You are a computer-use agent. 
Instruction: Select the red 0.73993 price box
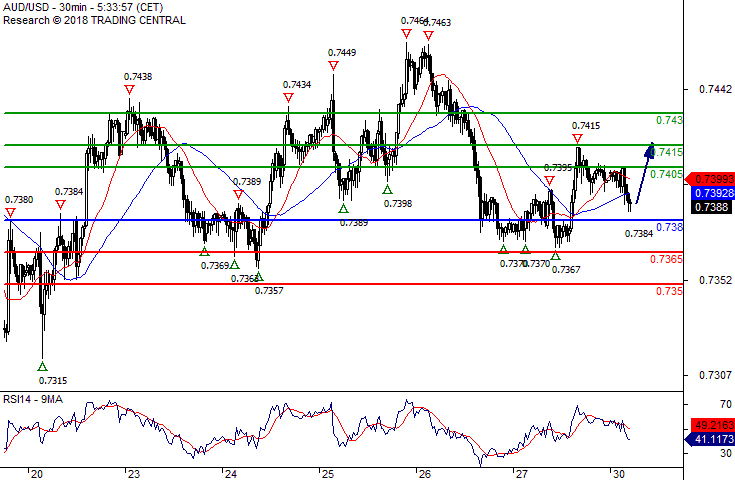pos(716,178)
